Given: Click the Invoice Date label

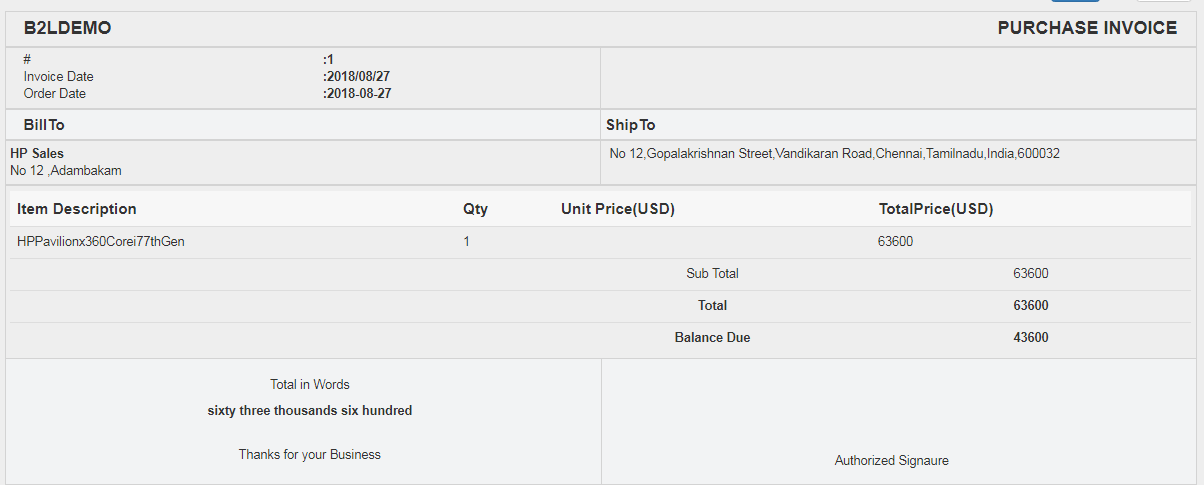Looking at the screenshot, I should (x=58, y=76).
